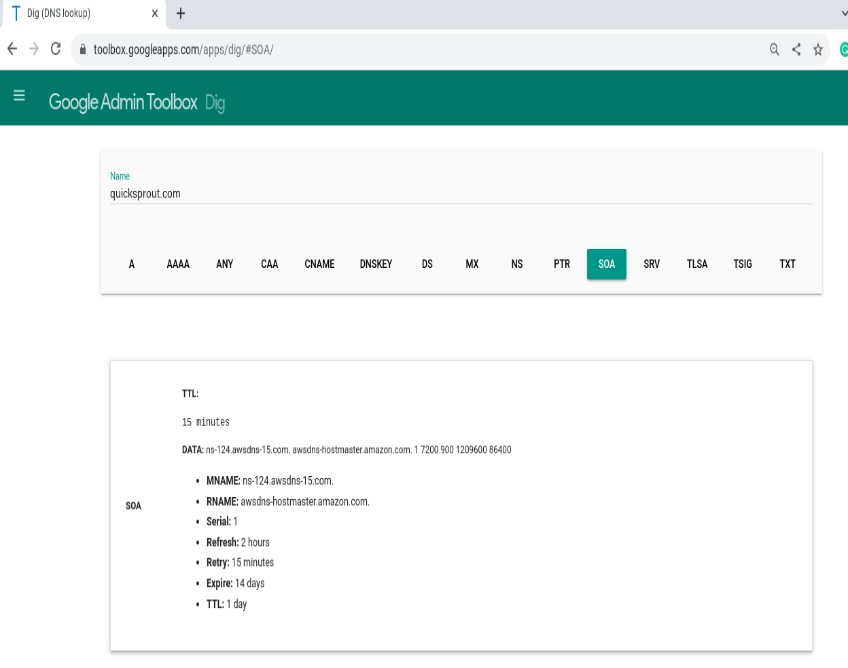Image resolution: width=848 pixels, height=668 pixels.
Task: Select the NS record type
Action: point(517,264)
